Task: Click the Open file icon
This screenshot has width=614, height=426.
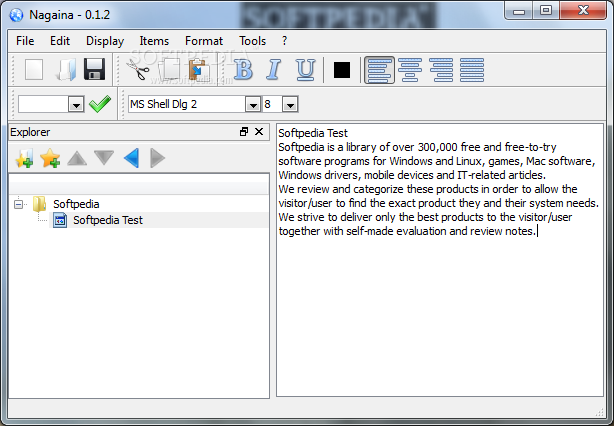Action: pyautogui.click(x=65, y=70)
